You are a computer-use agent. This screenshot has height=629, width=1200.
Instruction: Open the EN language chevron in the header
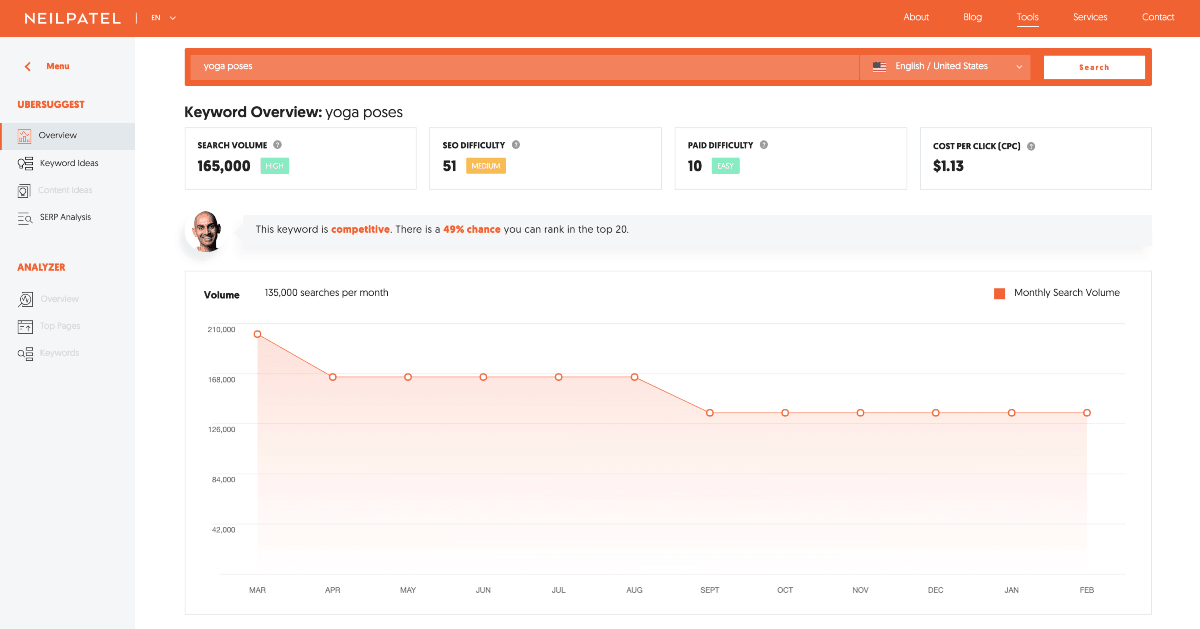(171, 17)
